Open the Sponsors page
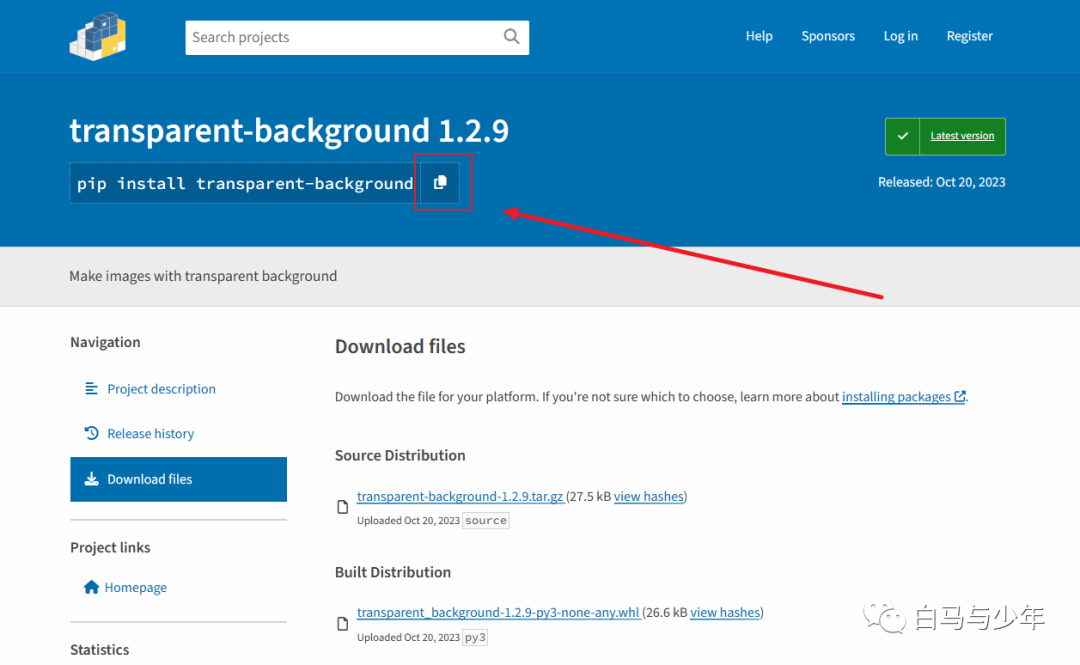Viewport: 1080px width, 665px height. pyautogui.click(x=828, y=36)
